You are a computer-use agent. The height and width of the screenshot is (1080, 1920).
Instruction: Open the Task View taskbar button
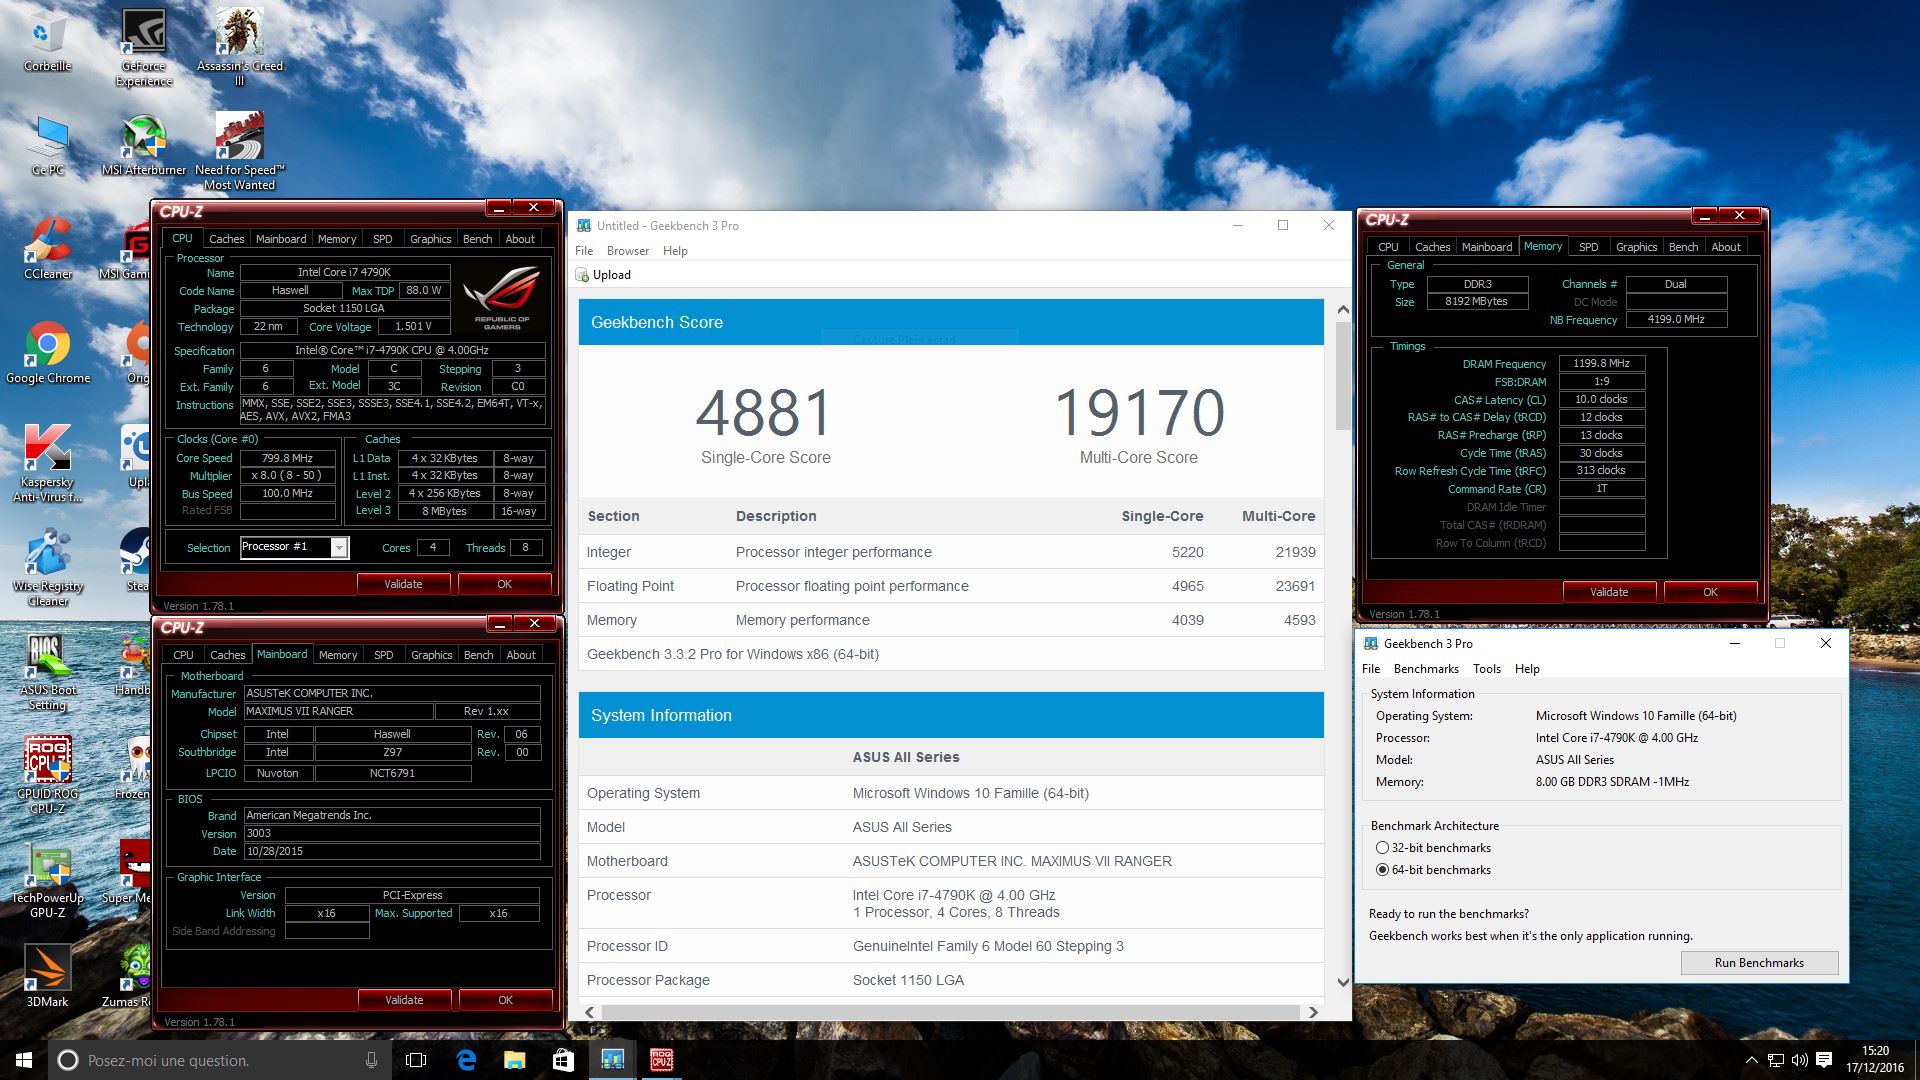pos(416,1060)
